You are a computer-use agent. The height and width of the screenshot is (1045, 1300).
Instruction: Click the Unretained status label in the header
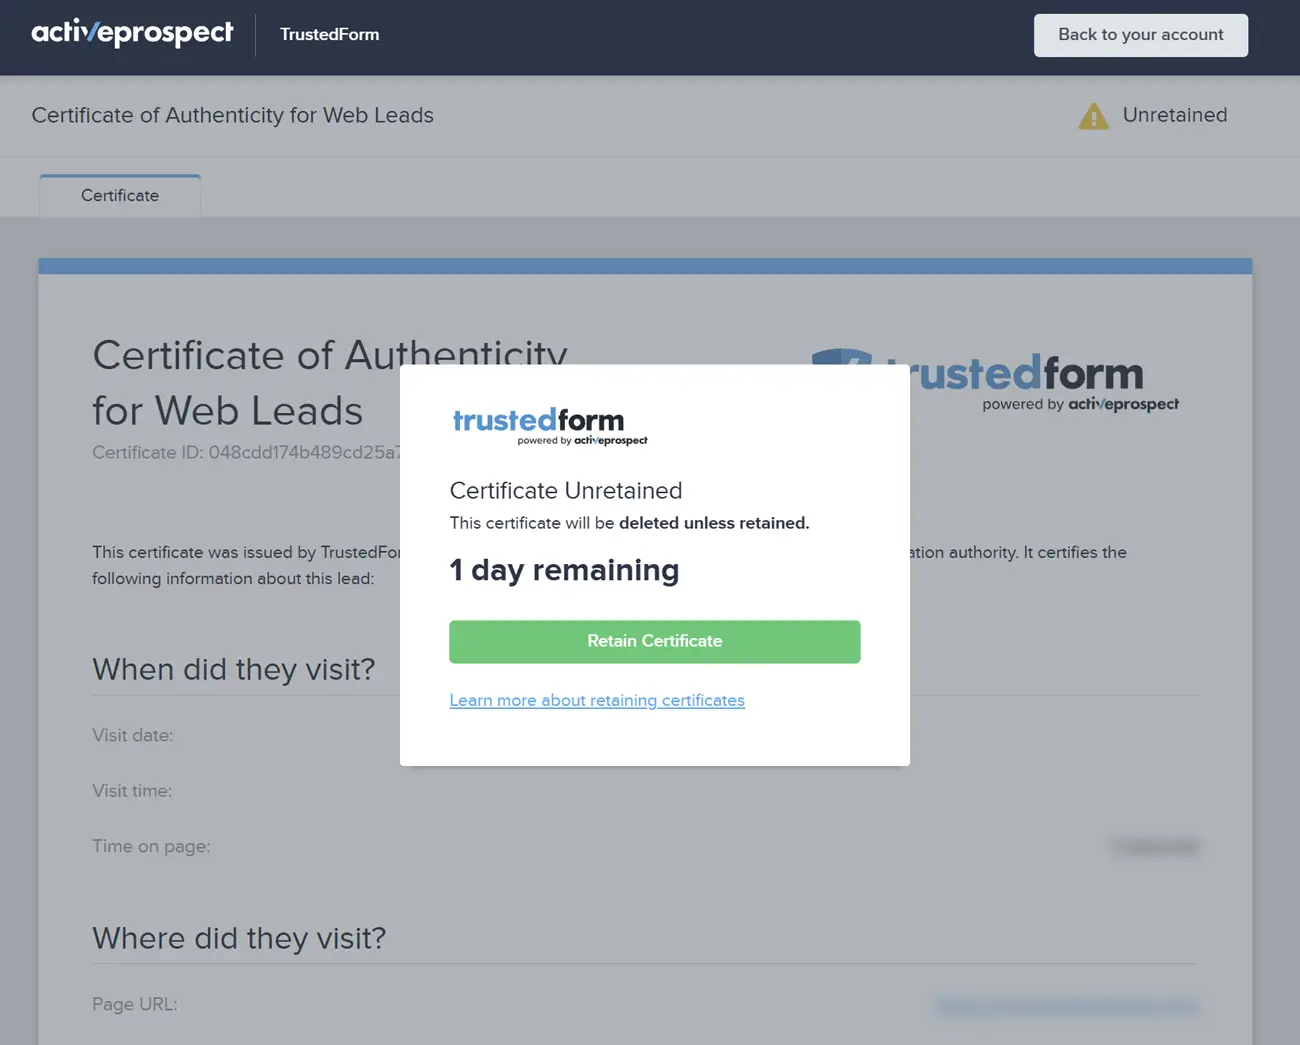pyautogui.click(x=1175, y=115)
